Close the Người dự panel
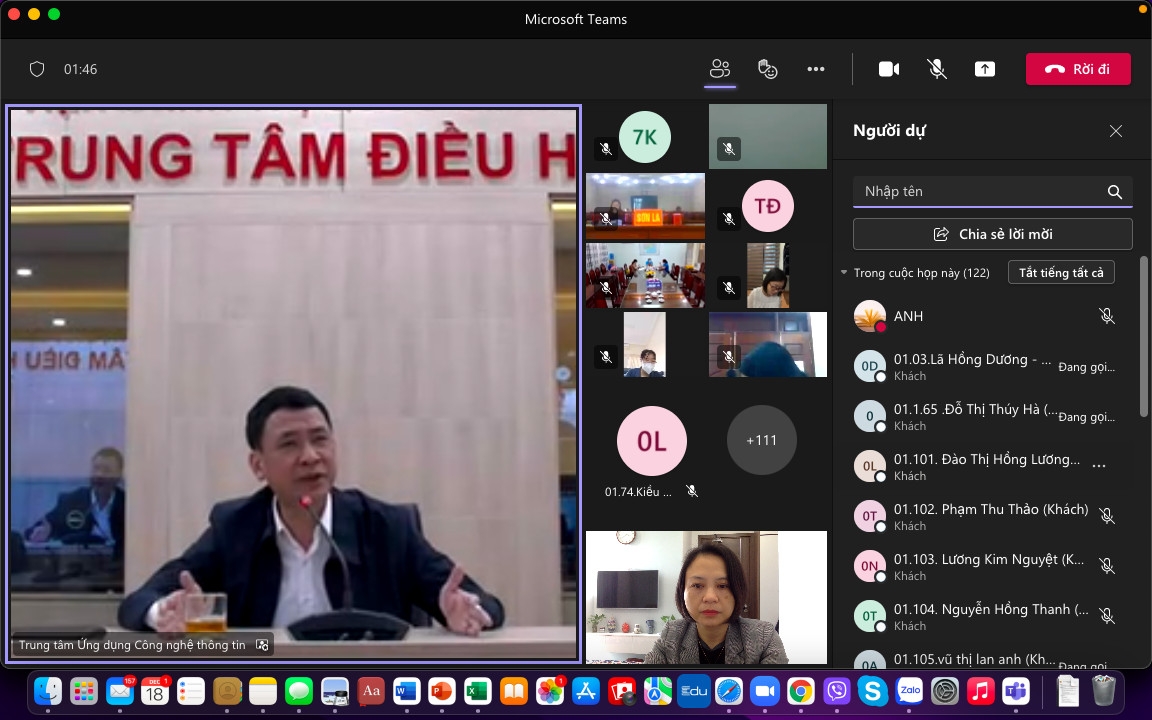Image resolution: width=1152 pixels, height=720 pixels. coord(1116,131)
